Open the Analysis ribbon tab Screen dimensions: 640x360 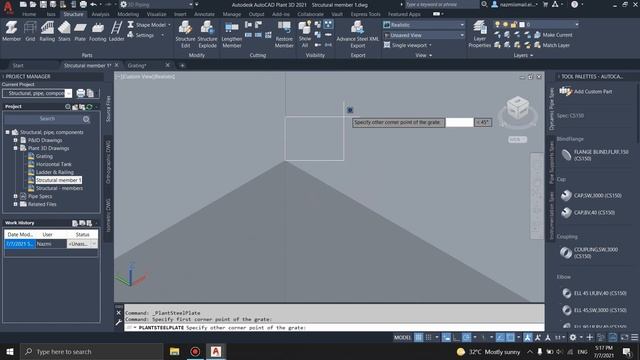click(100, 14)
